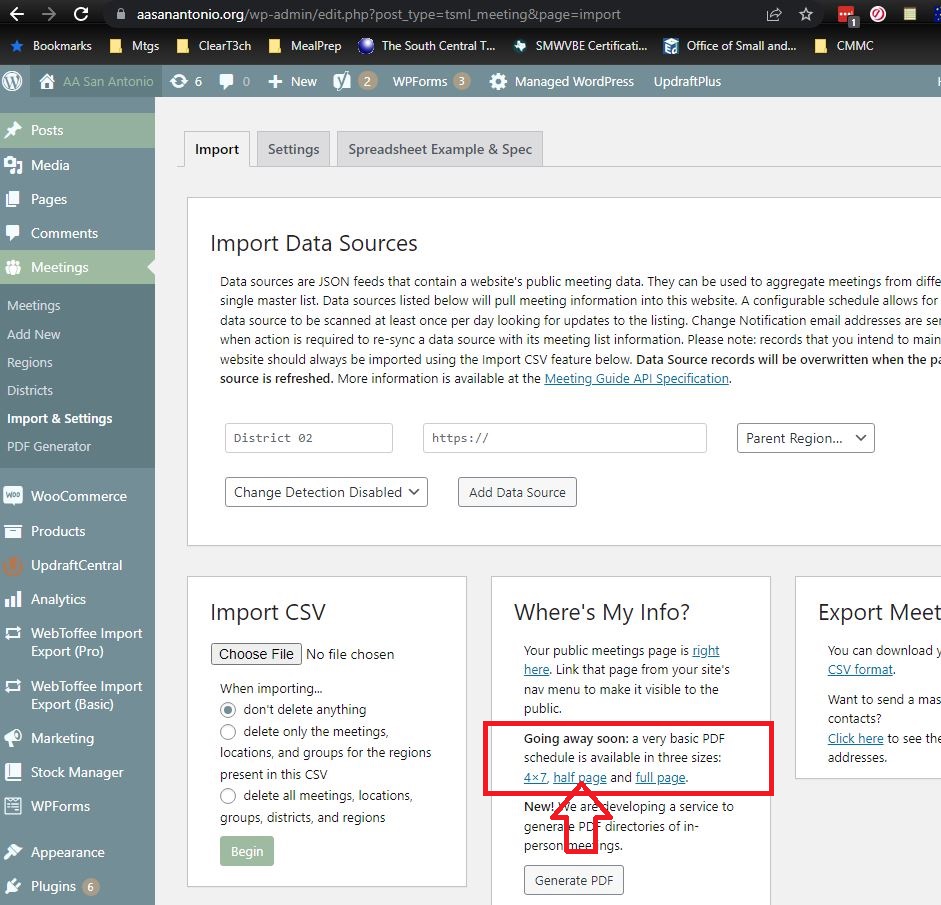Click the Managed WordPress gear icon
The height and width of the screenshot is (905, 941).
click(498, 82)
